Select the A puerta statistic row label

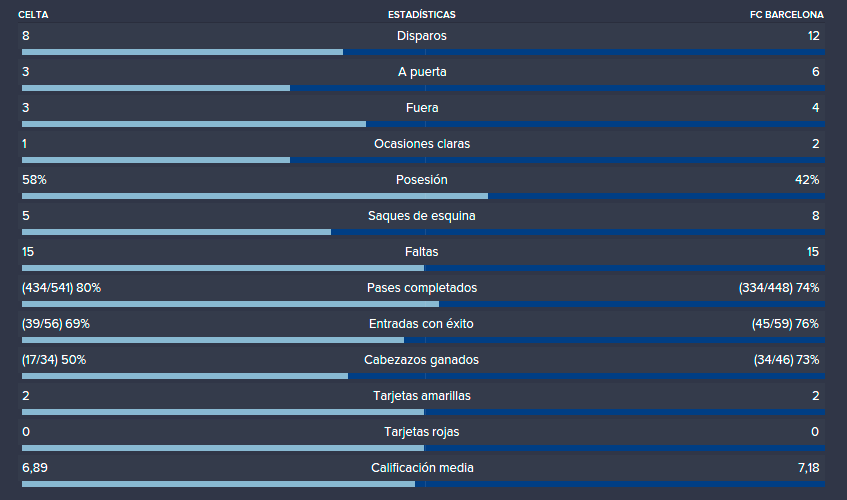(422, 72)
